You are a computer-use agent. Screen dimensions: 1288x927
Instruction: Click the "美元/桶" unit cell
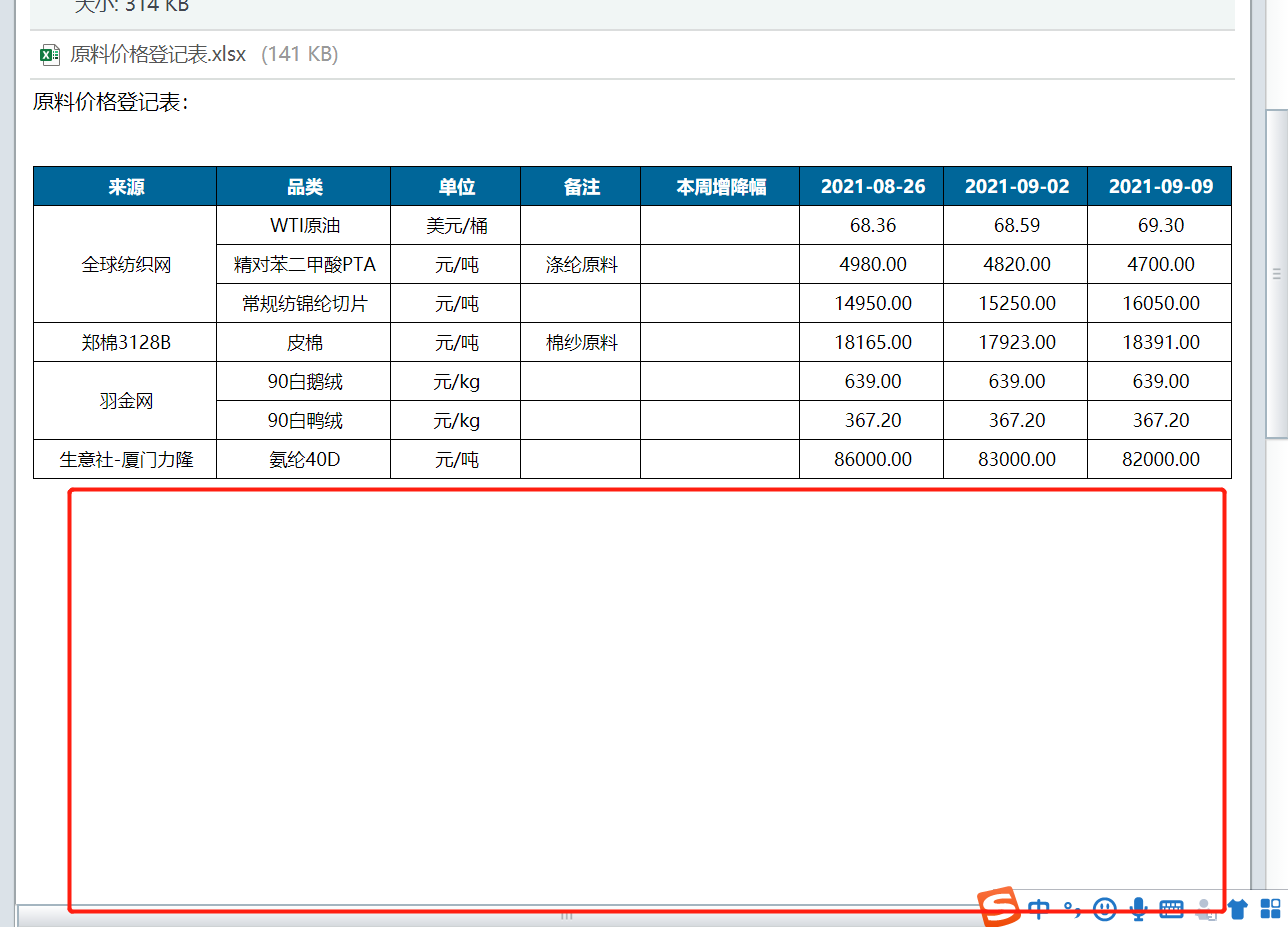click(456, 226)
